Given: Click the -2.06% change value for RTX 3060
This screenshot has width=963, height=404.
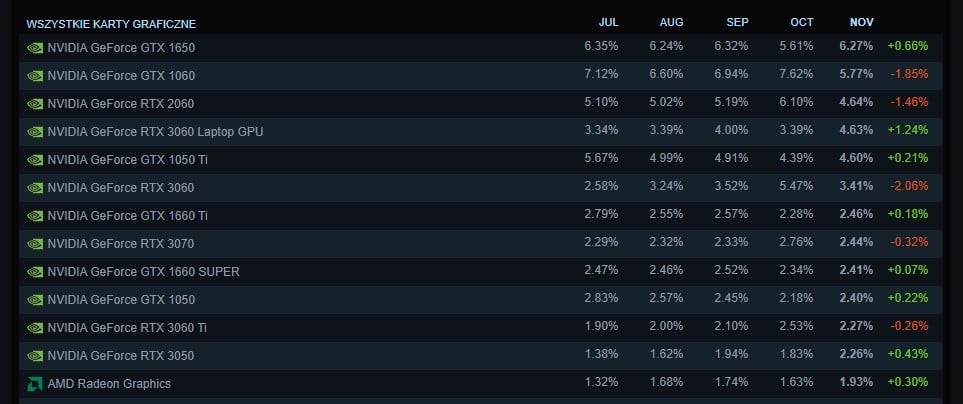Looking at the screenshot, I should coord(909,186).
